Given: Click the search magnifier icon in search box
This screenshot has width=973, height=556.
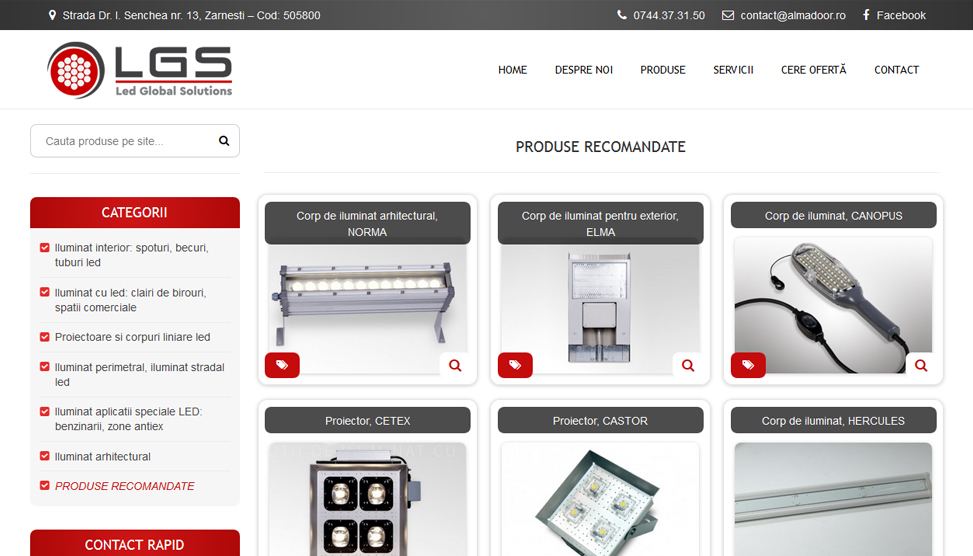Looking at the screenshot, I should (x=224, y=141).
